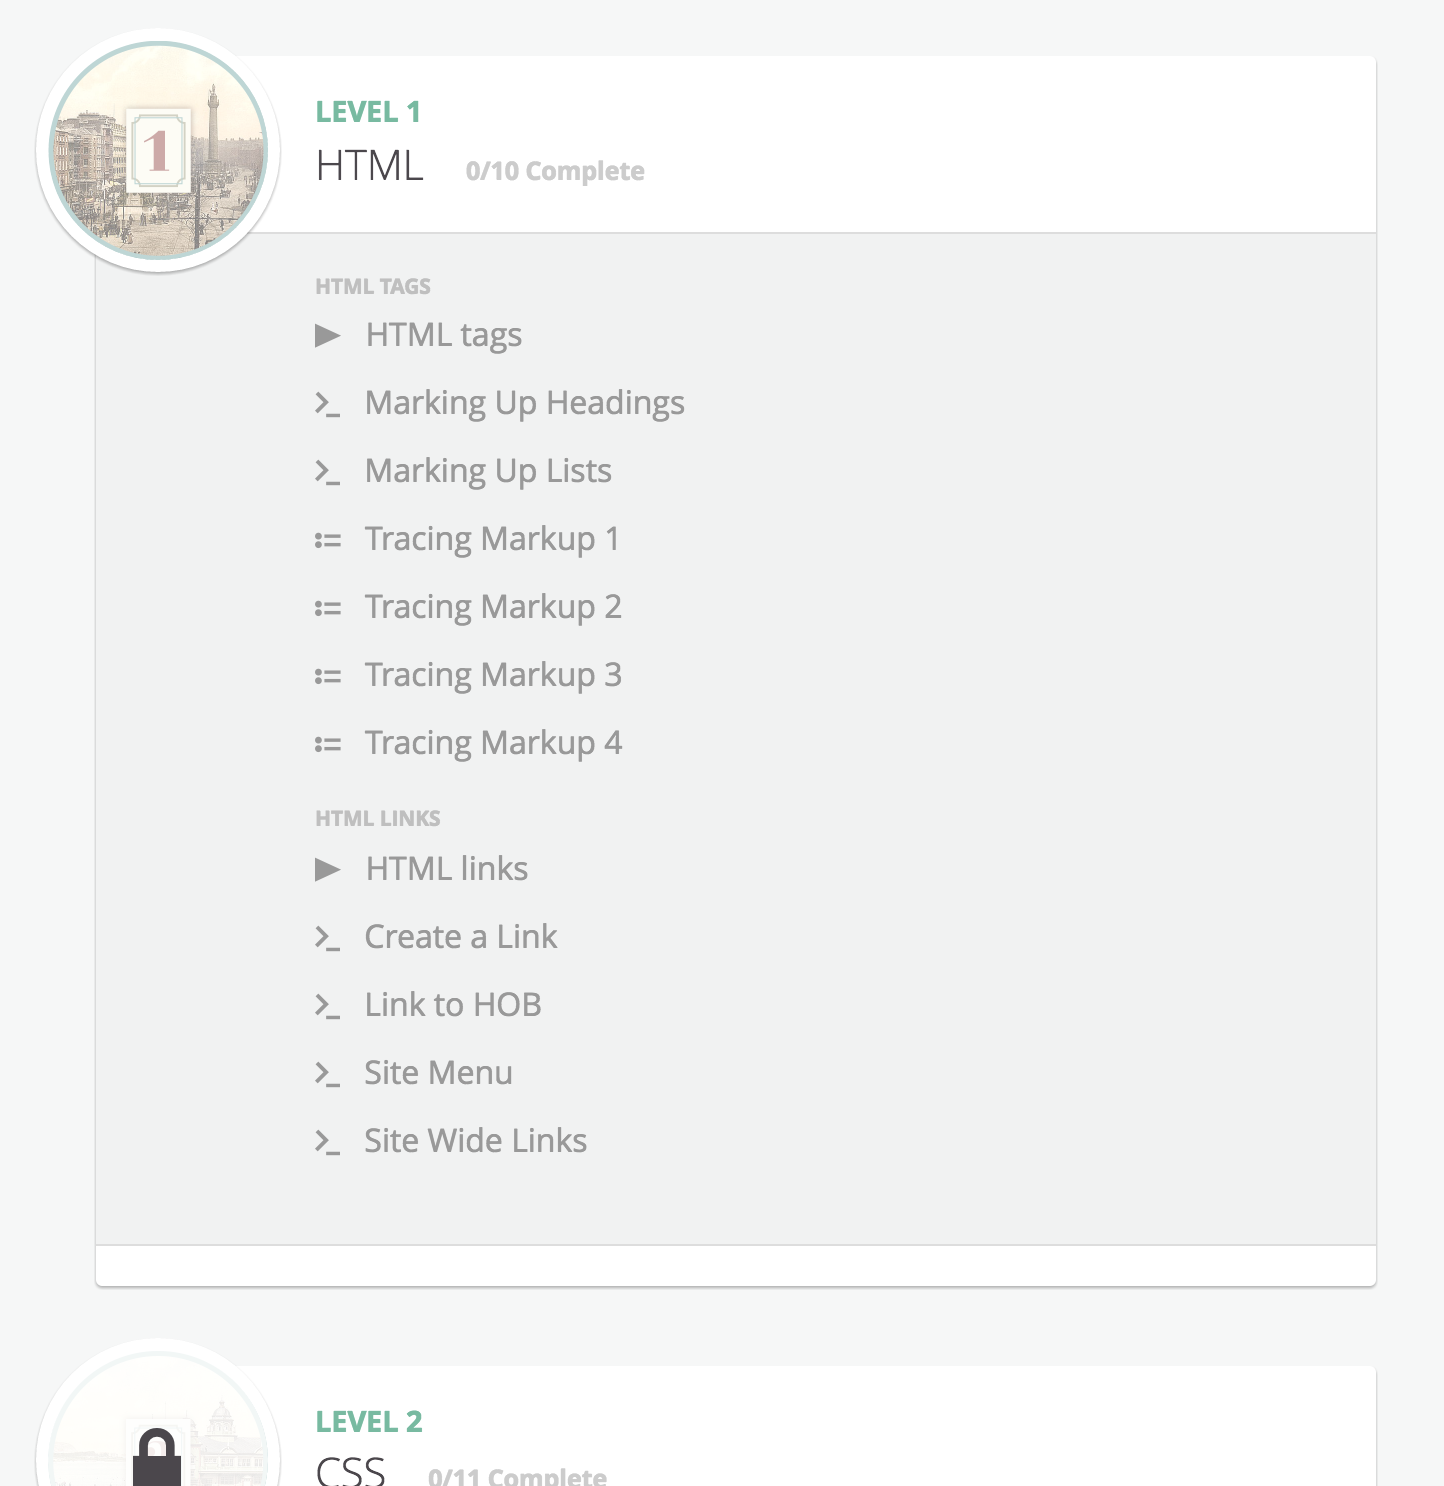Click the terminal icon beside Site Menu
Viewport: 1444px width, 1486px height.
point(328,1074)
